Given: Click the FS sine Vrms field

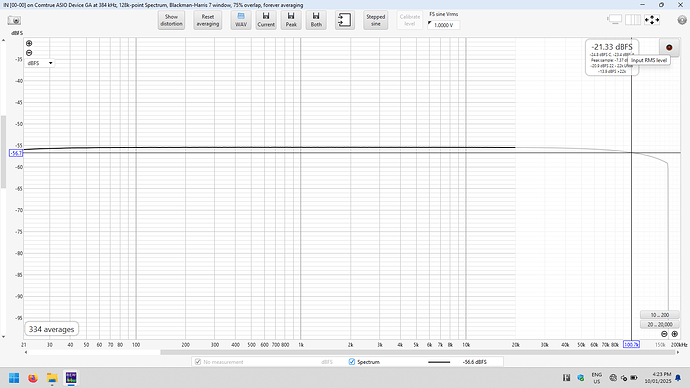Looking at the screenshot, I should 444,25.
